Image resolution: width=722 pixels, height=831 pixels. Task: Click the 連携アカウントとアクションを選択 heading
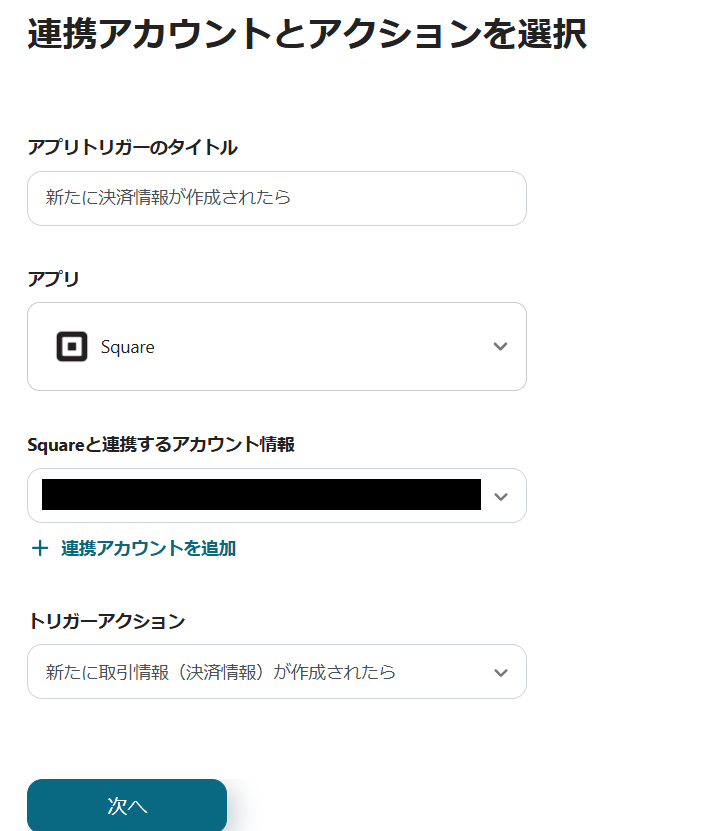coord(307,35)
